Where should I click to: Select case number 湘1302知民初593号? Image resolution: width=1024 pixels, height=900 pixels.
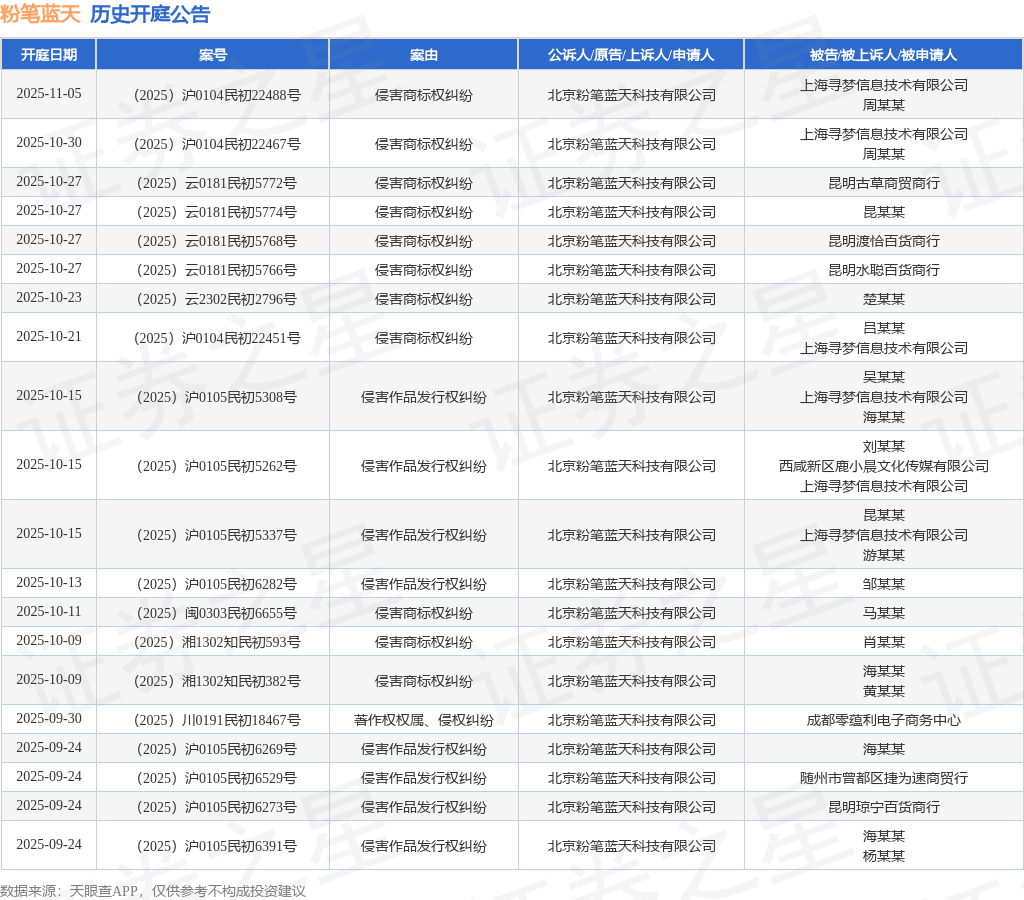coord(217,643)
